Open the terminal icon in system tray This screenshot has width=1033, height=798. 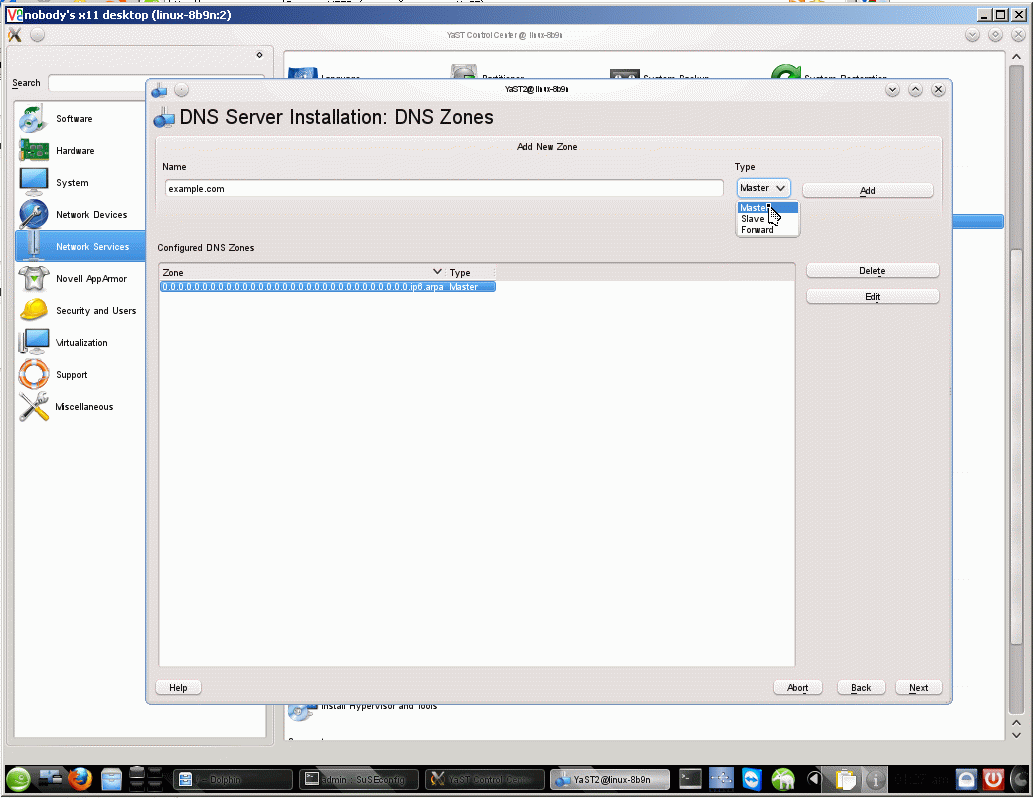[690, 780]
